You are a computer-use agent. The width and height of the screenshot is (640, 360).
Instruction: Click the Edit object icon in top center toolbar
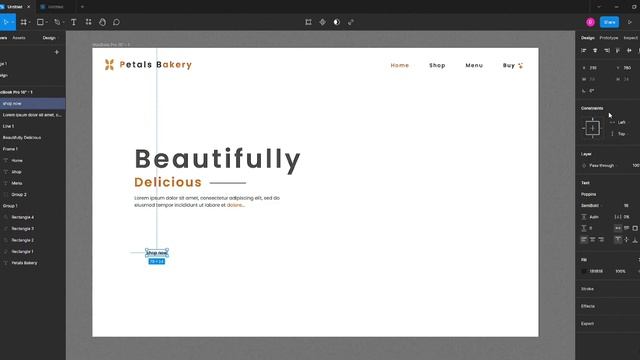tap(308, 22)
